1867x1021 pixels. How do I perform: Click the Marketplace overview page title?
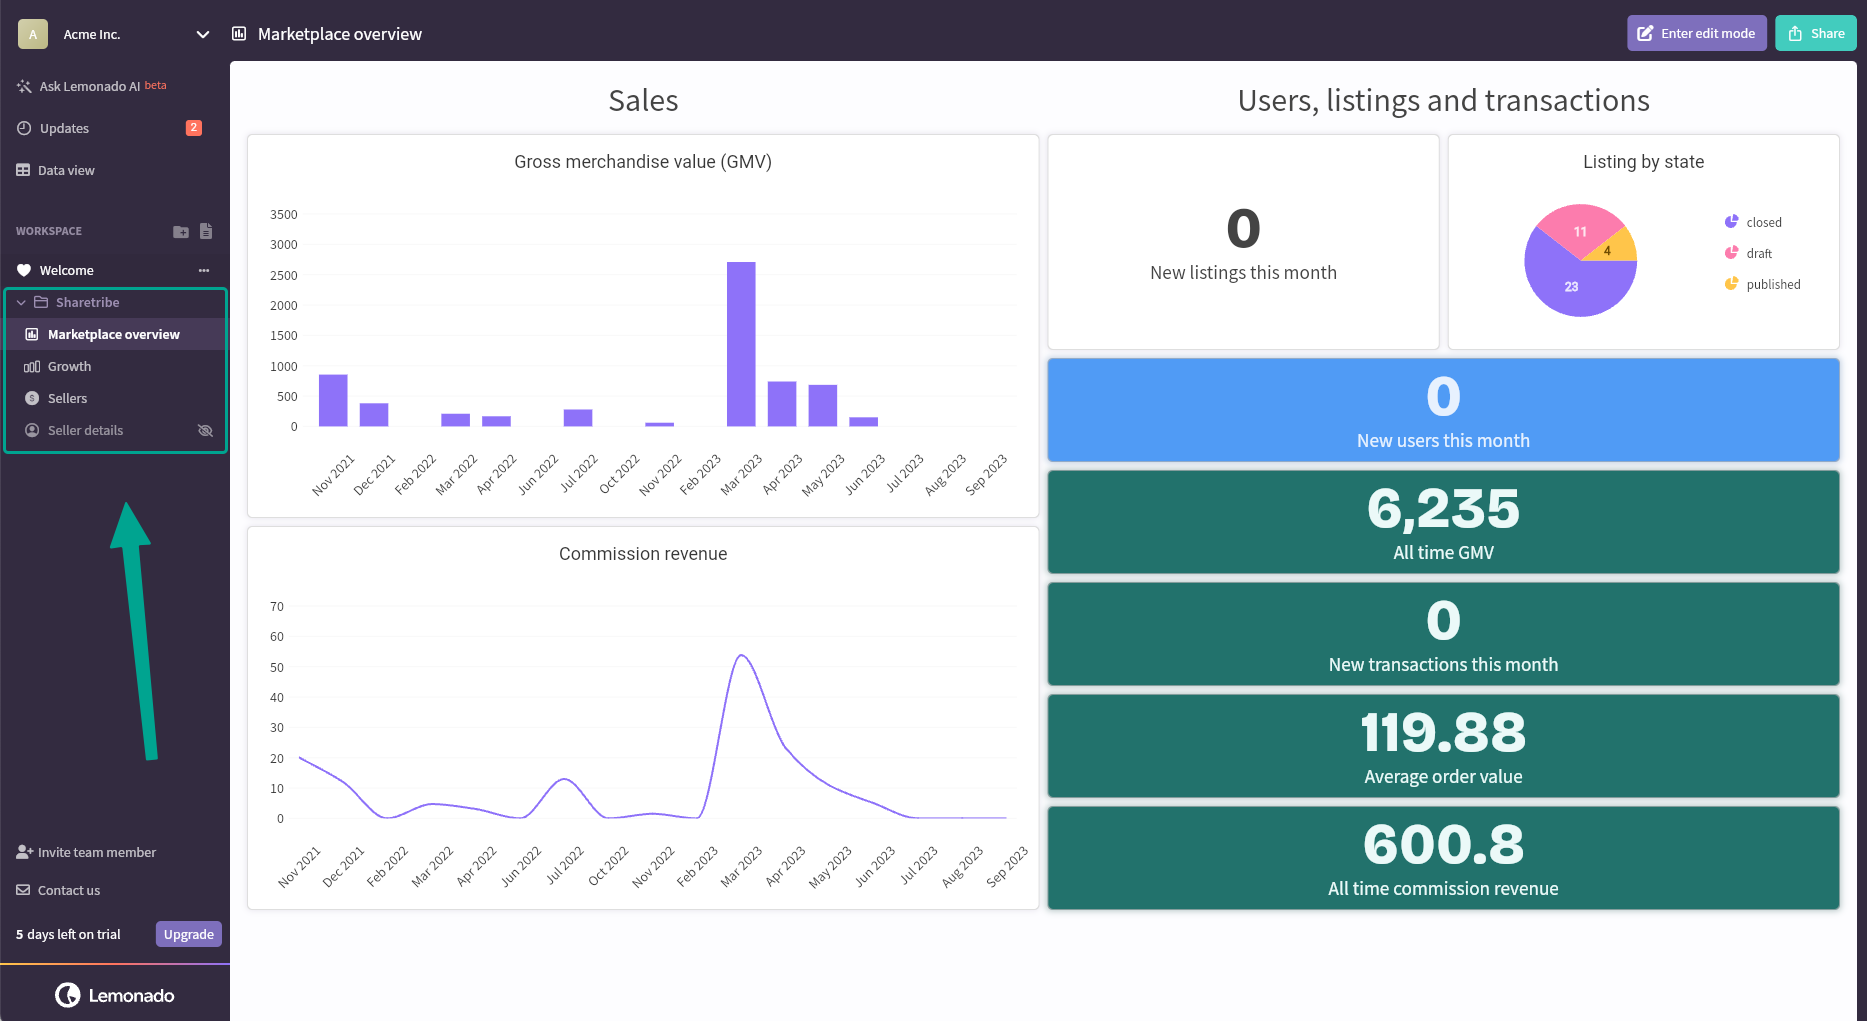click(340, 34)
